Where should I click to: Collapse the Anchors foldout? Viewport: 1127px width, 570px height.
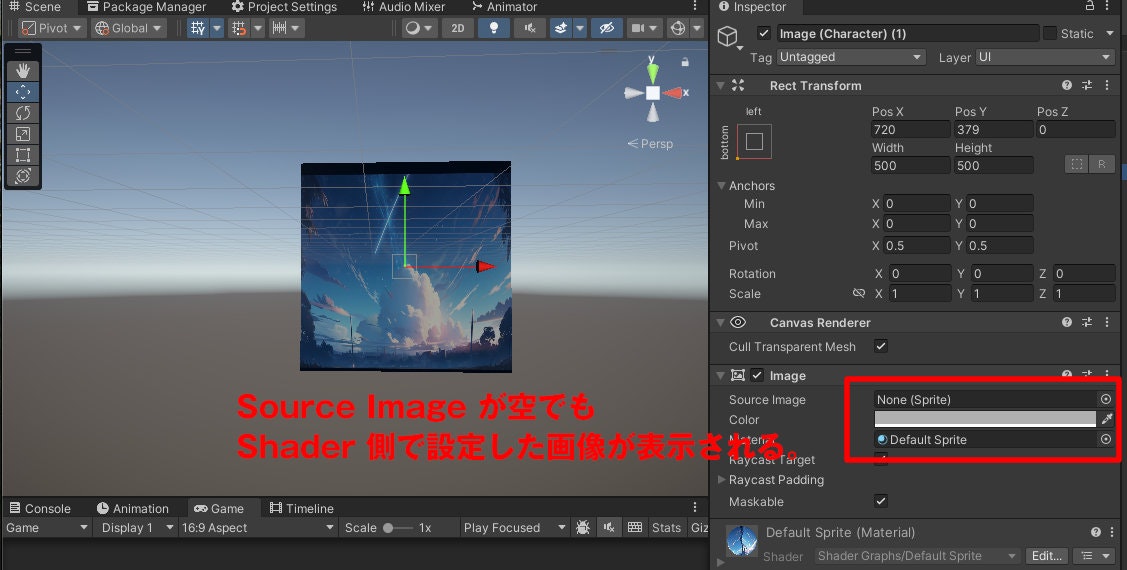pos(721,185)
